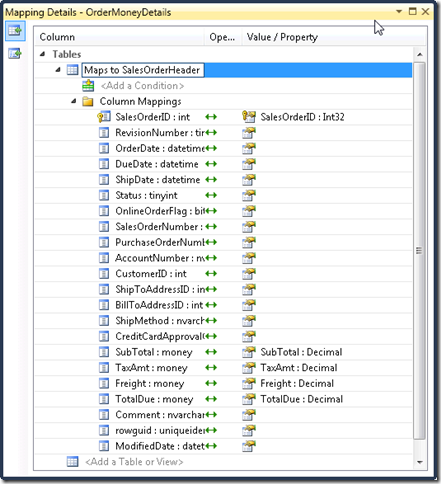Screen dimensions: 441x484
Task: Click the SalesOrderHeader table icon
Action: (x=72, y=70)
